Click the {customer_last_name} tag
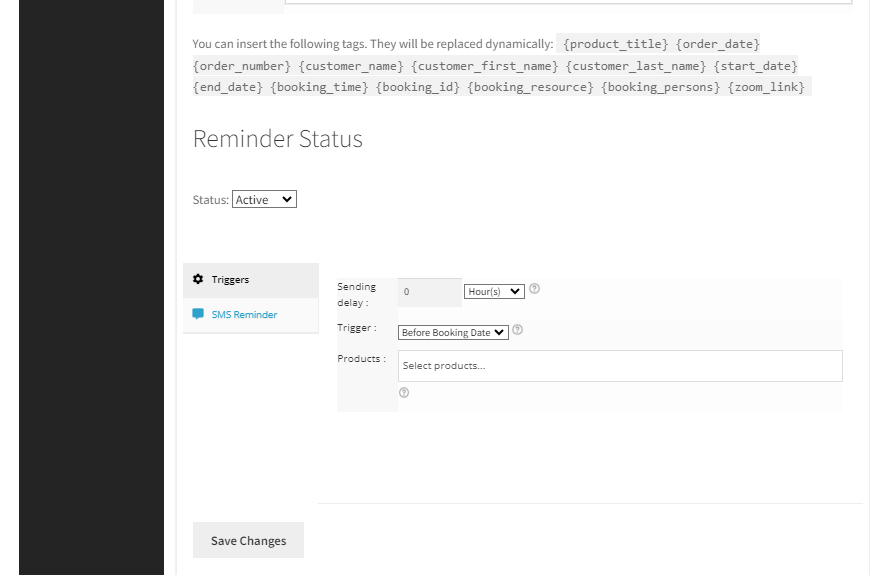Viewport: 883px width, 575px height. (x=636, y=66)
